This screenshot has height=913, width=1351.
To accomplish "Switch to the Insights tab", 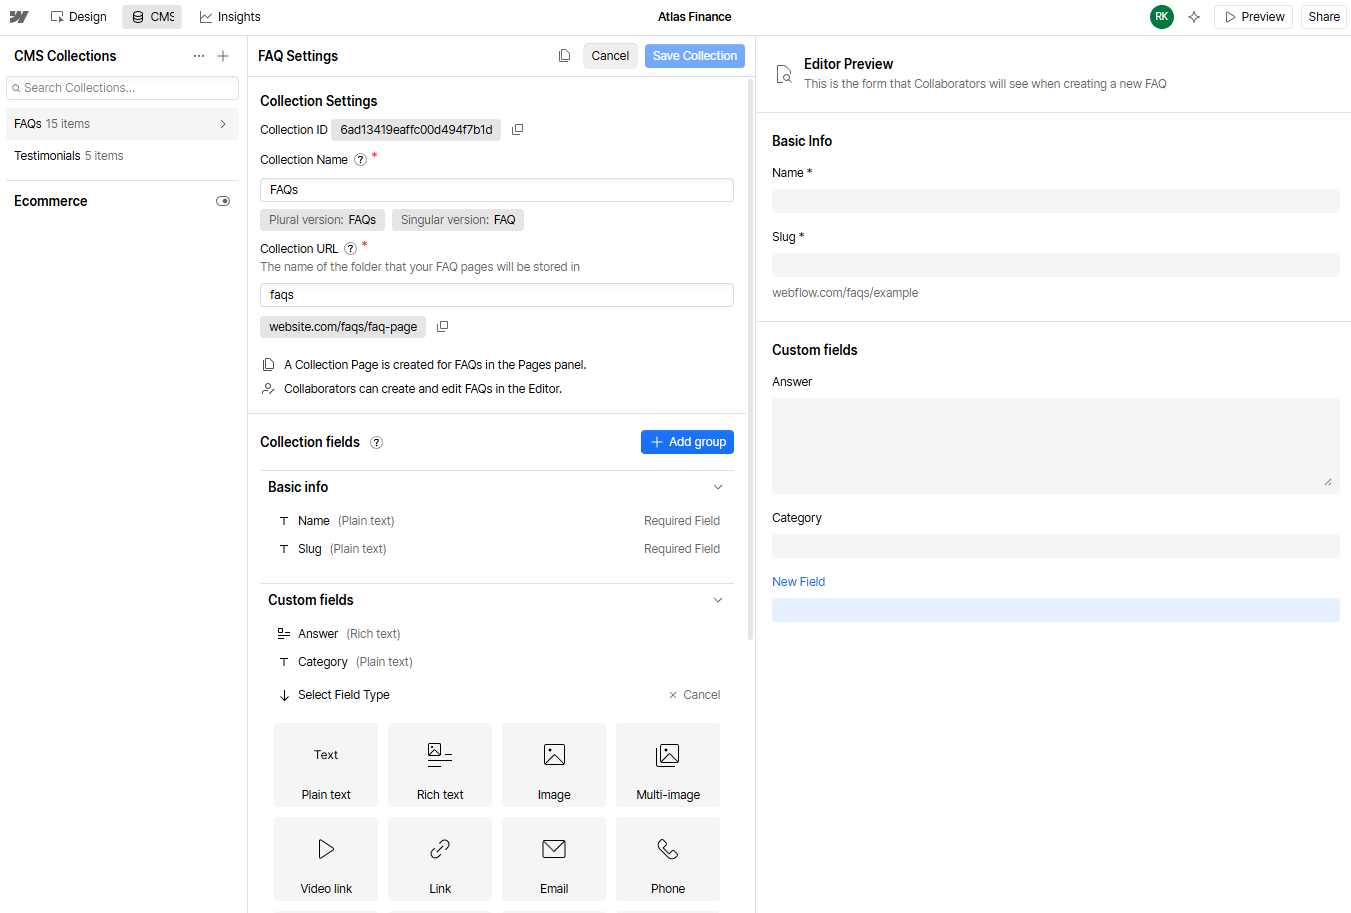I will coord(229,17).
